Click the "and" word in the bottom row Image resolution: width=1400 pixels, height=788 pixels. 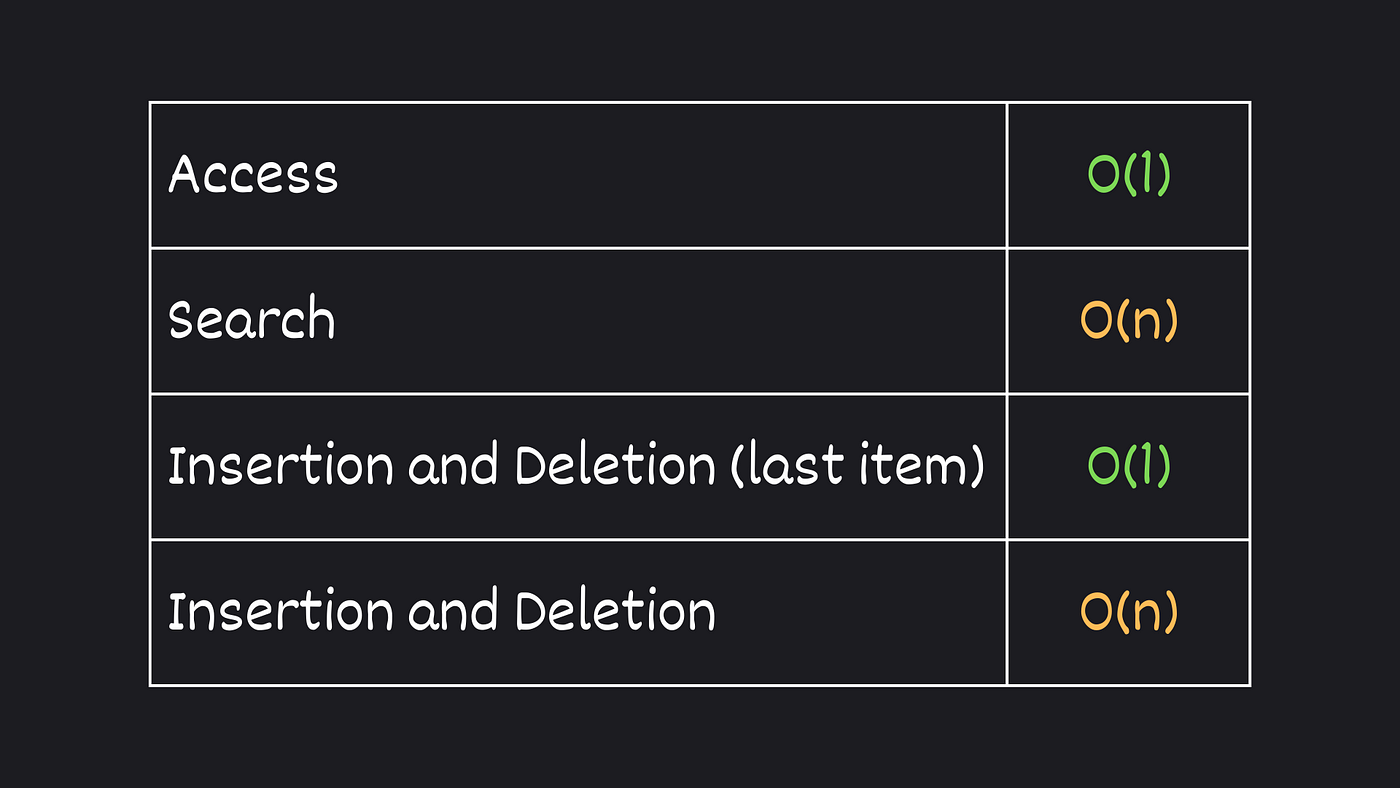coord(453,613)
